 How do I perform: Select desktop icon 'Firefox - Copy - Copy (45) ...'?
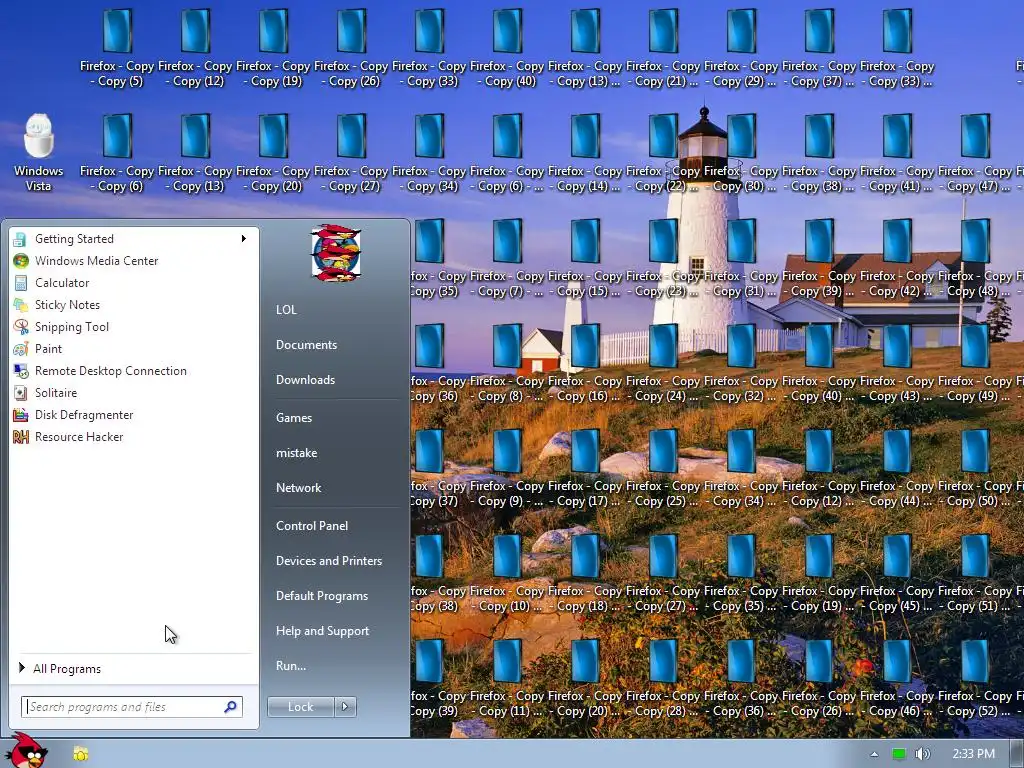tap(897, 574)
